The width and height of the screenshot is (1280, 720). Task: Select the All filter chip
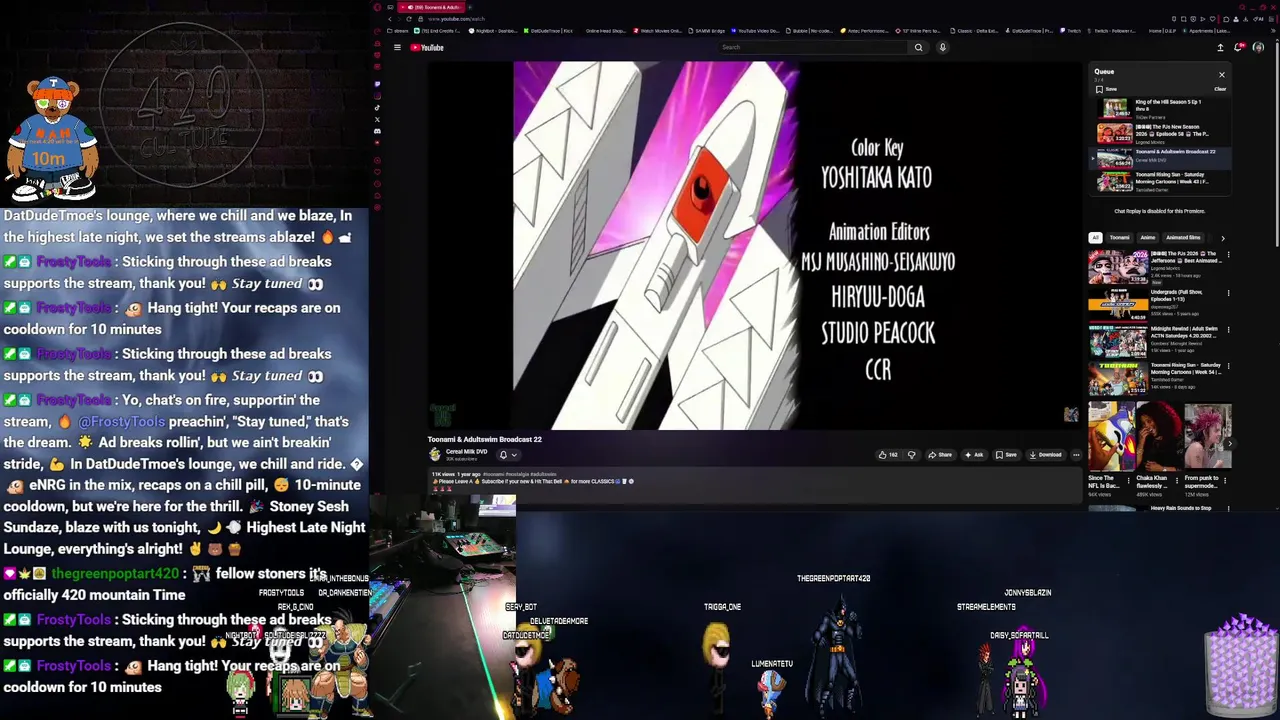(1095, 238)
